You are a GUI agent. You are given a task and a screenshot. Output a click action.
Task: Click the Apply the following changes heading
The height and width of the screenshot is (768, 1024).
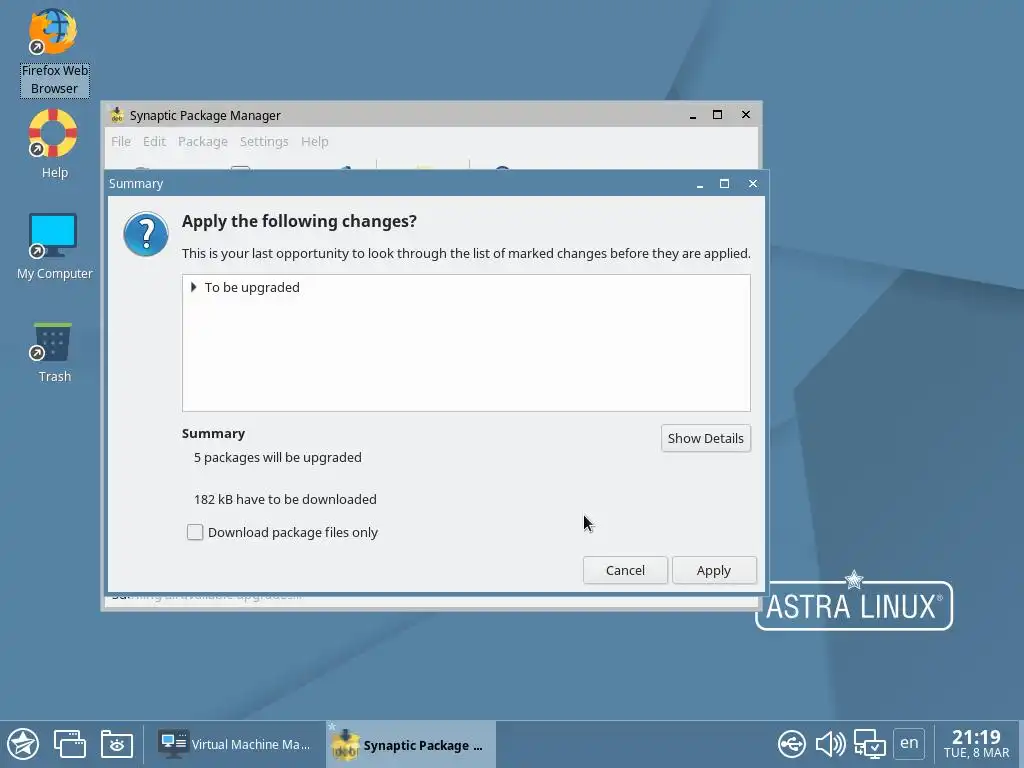(299, 221)
